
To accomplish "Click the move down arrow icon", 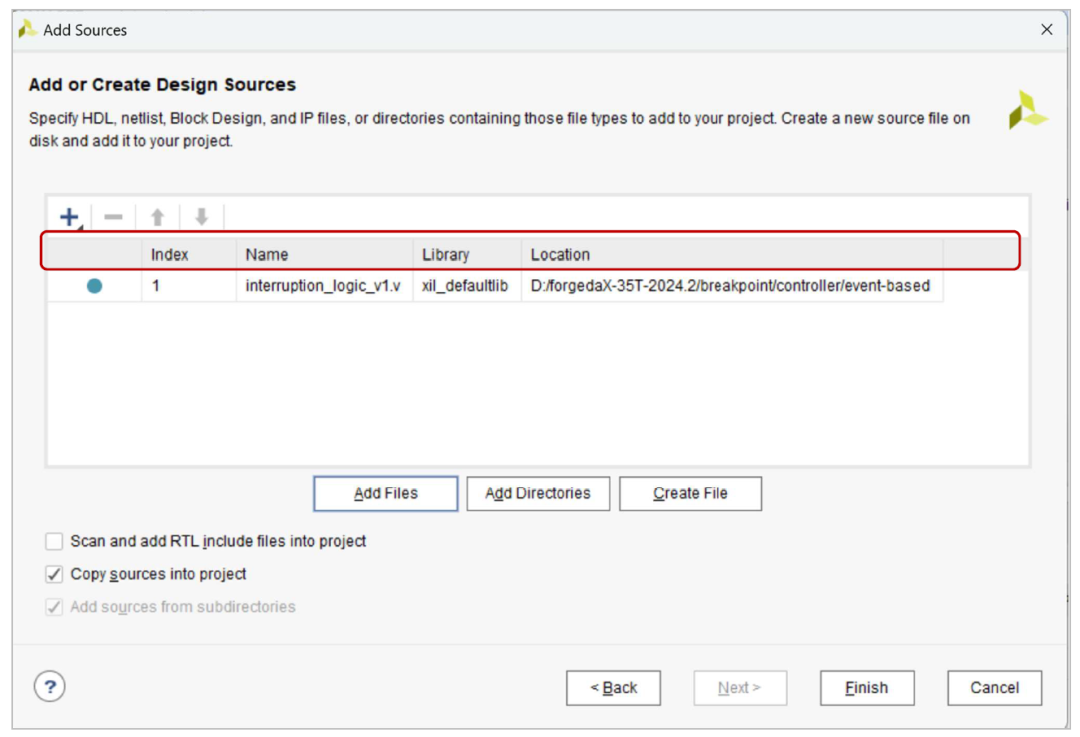I will pos(201,217).
